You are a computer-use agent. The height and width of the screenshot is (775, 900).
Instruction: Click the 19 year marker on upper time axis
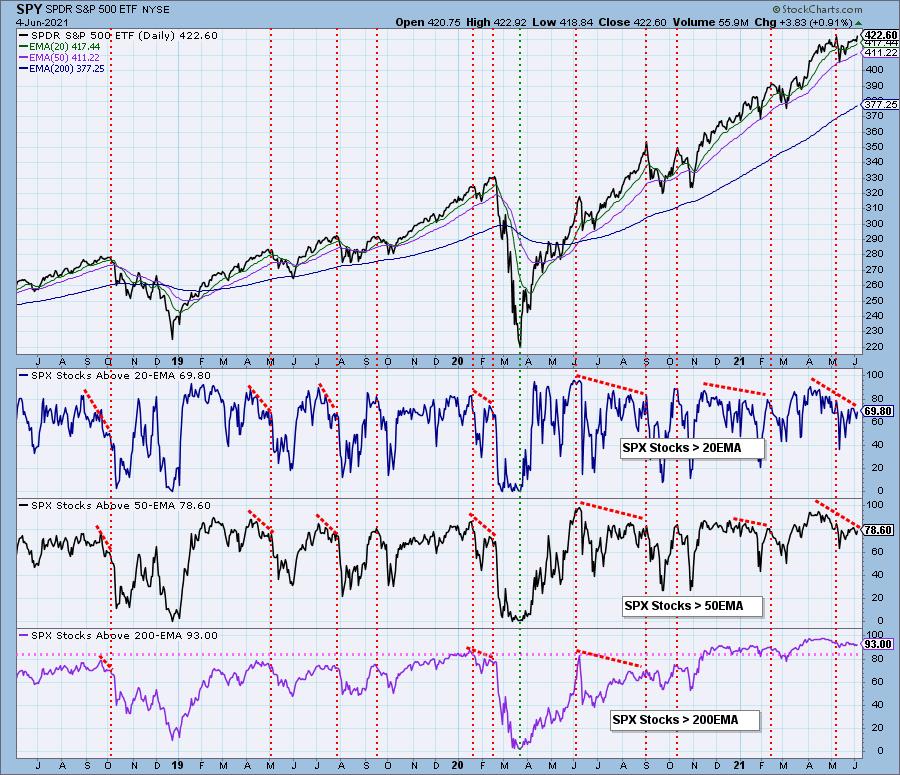click(x=177, y=362)
